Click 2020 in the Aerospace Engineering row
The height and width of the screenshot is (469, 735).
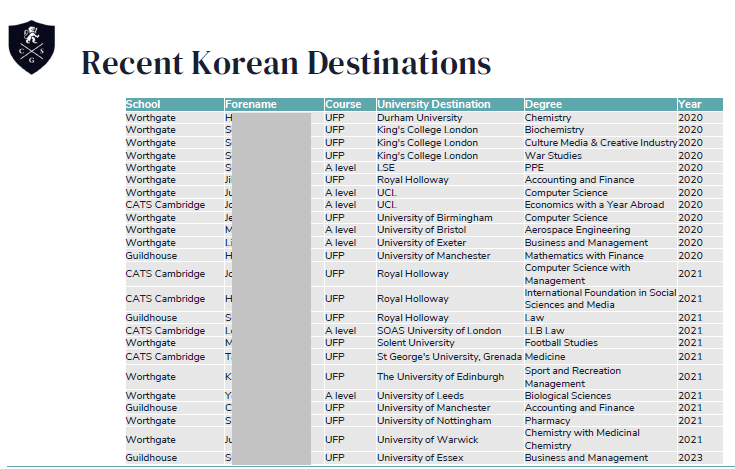pyautogui.click(x=700, y=230)
